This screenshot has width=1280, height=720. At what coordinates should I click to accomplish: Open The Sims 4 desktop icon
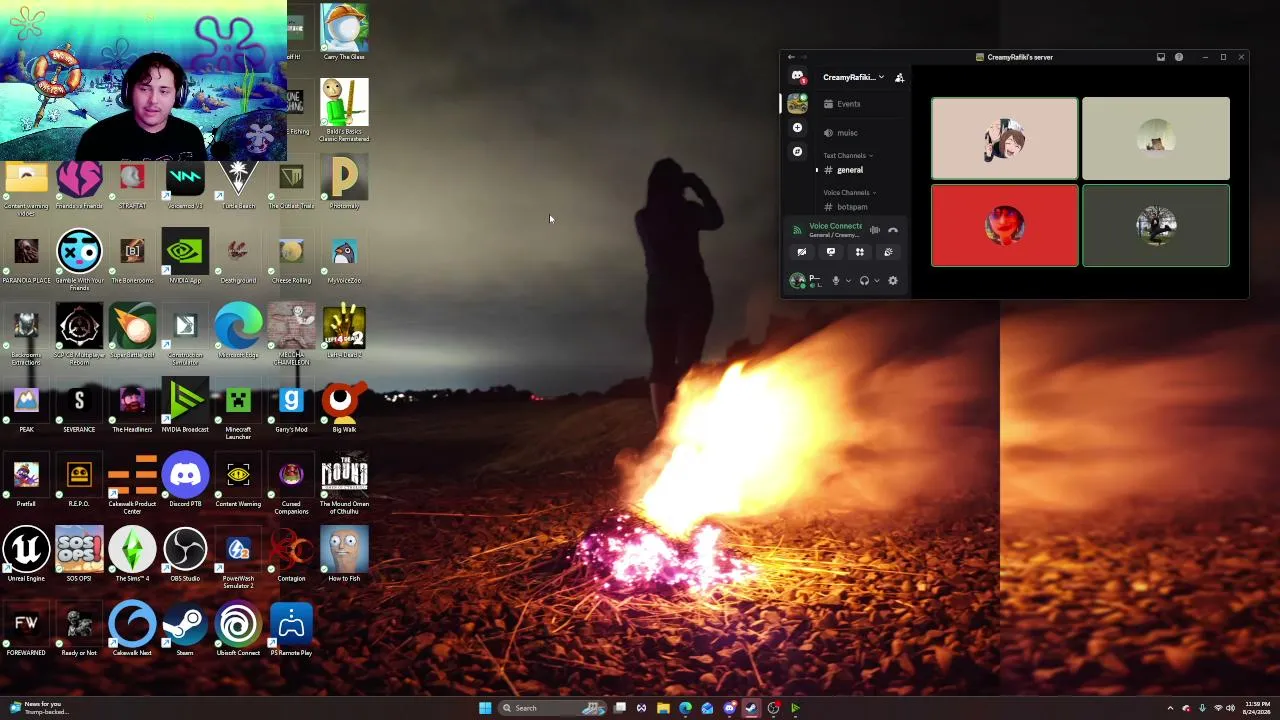click(x=132, y=555)
